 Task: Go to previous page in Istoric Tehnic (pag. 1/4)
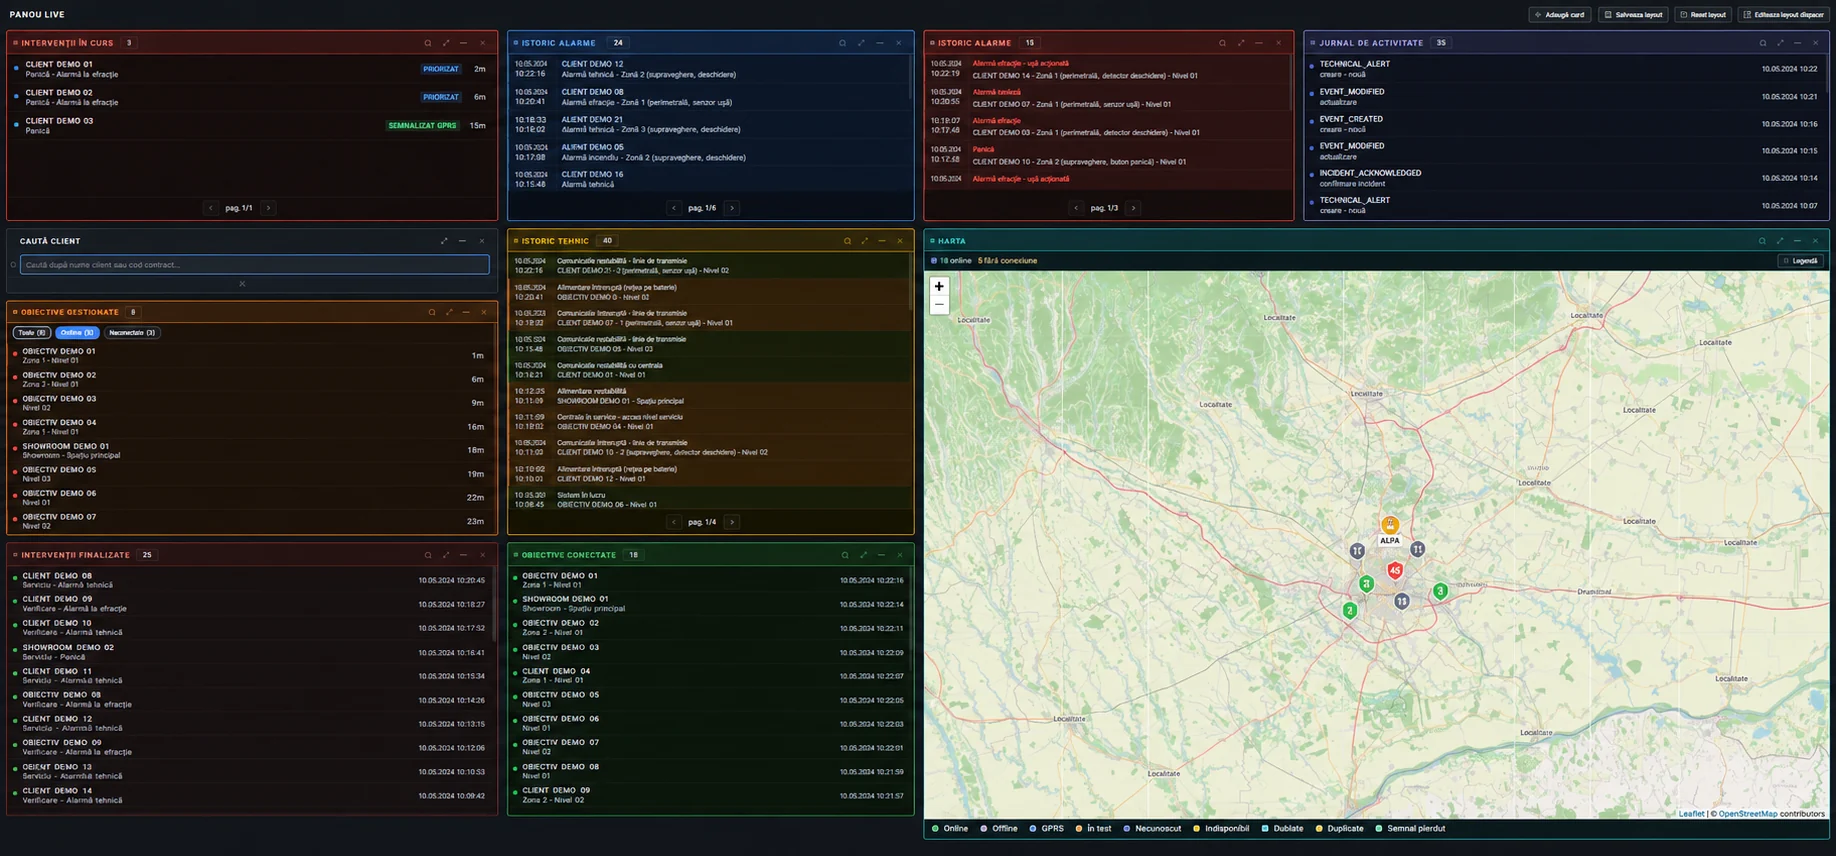click(x=674, y=522)
